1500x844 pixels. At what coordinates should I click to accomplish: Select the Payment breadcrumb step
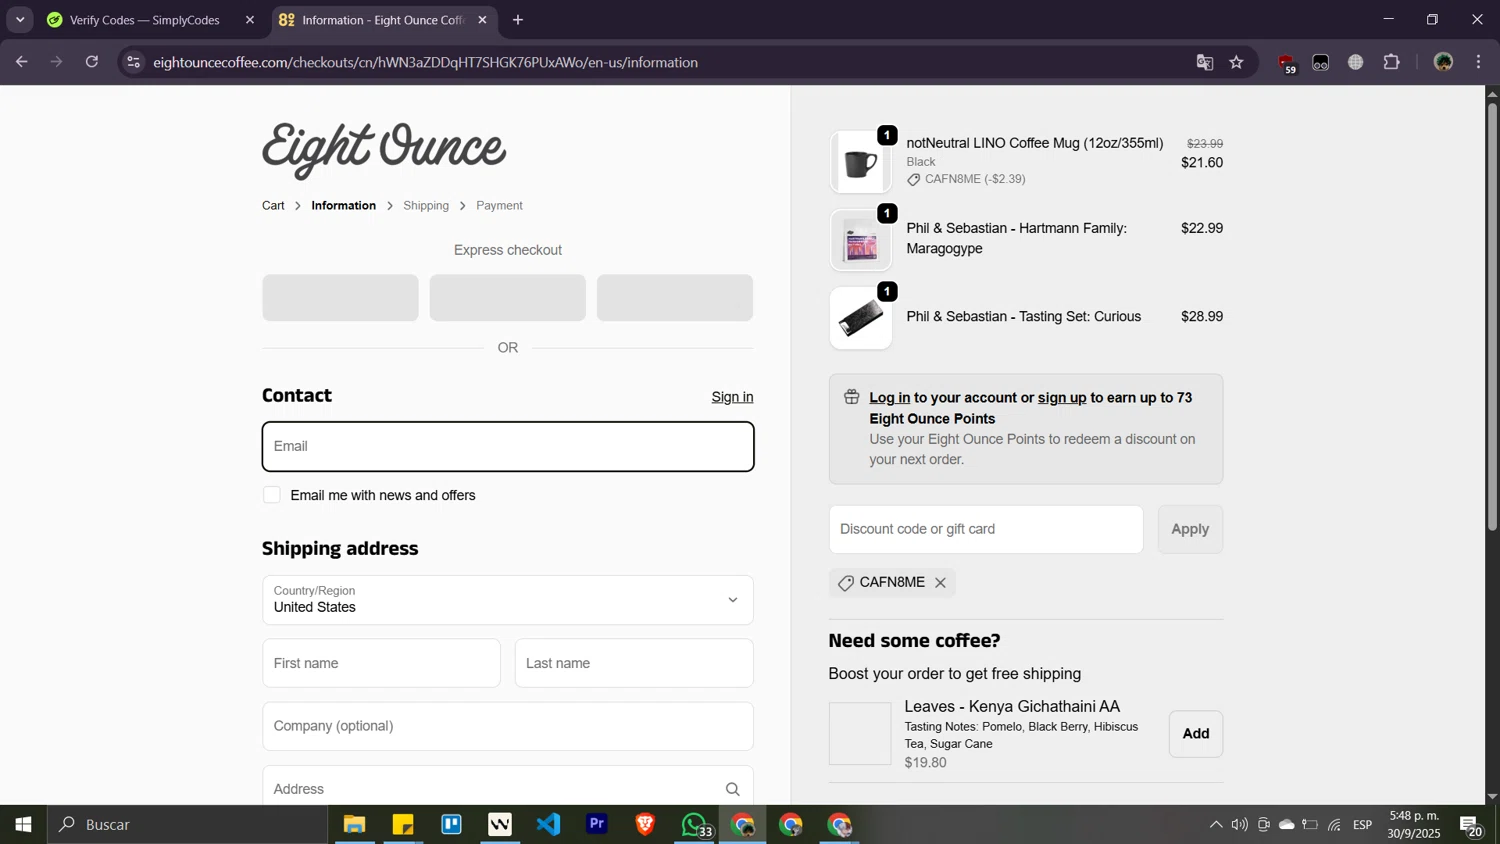pos(499,205)
